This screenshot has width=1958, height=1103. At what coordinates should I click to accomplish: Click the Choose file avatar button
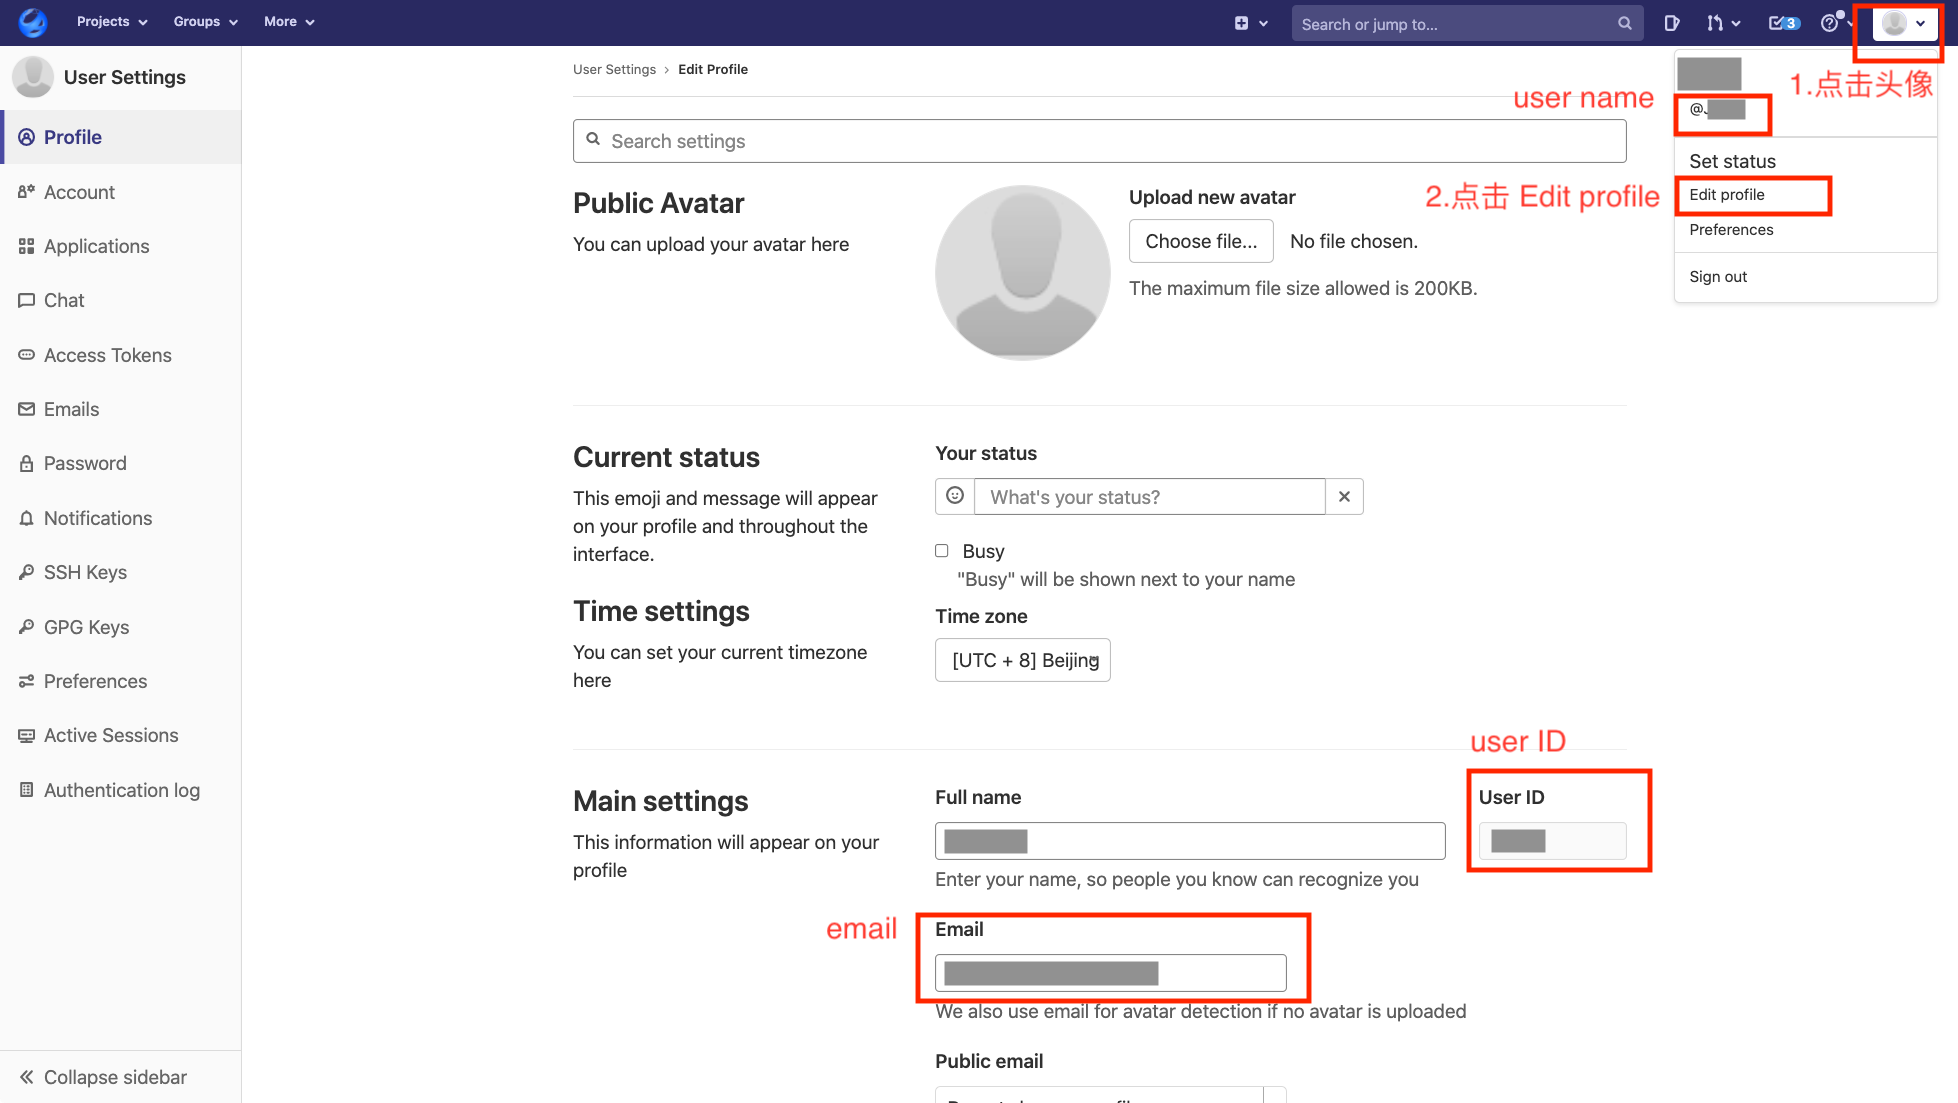tap(1202, 241)
